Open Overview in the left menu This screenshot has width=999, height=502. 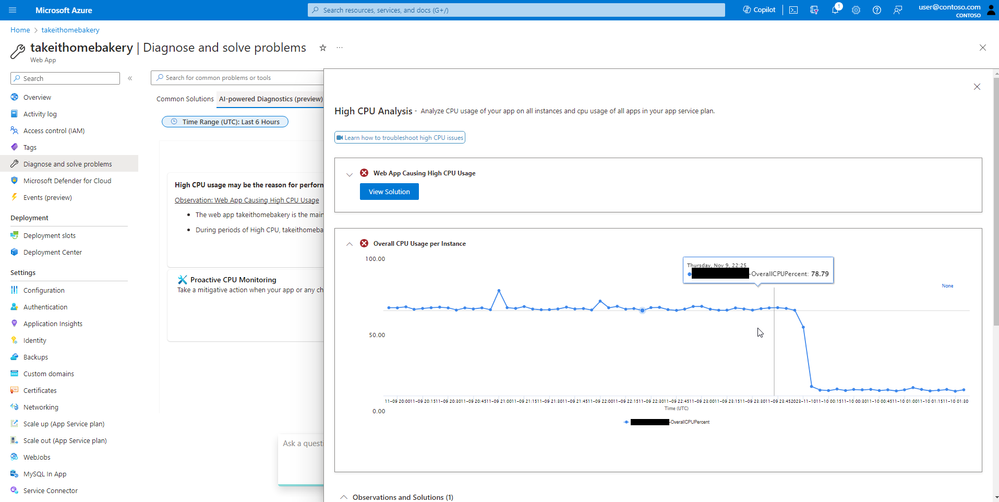click(37, 97)
